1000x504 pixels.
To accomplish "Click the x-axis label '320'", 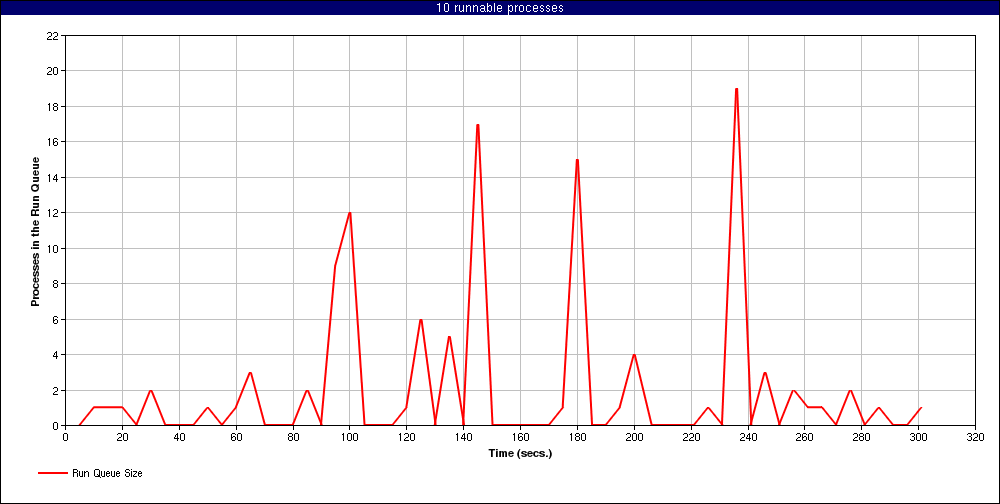I will pos(975,437).
